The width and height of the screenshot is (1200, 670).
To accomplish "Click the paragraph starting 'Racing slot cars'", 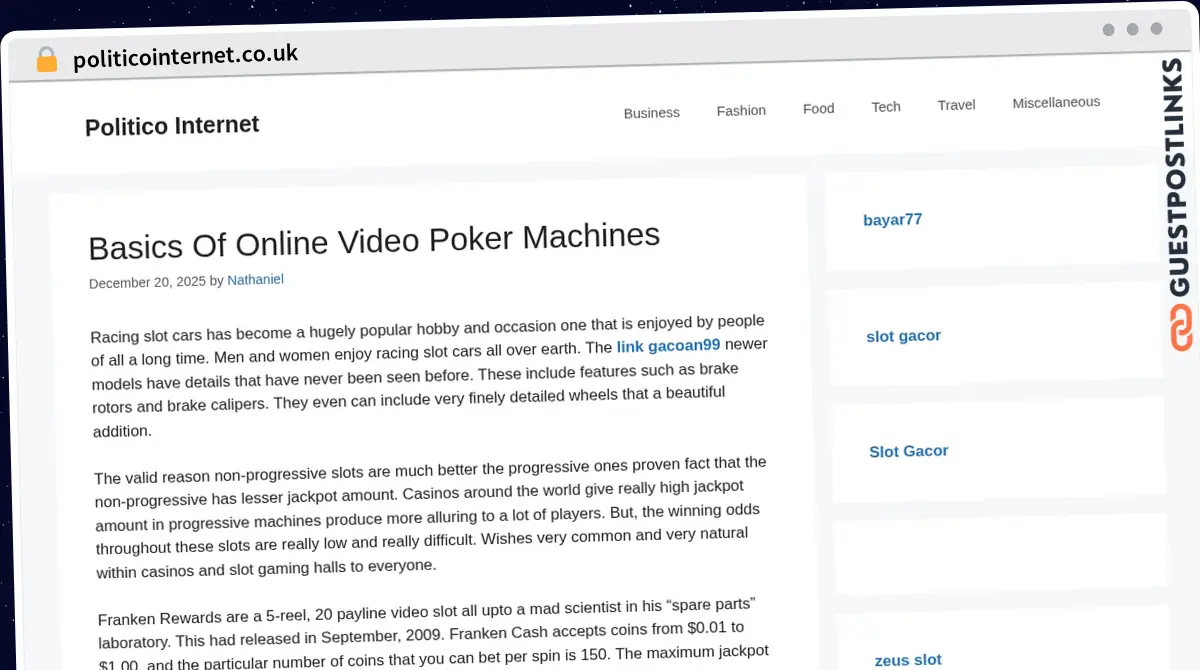I will [428, 375].
